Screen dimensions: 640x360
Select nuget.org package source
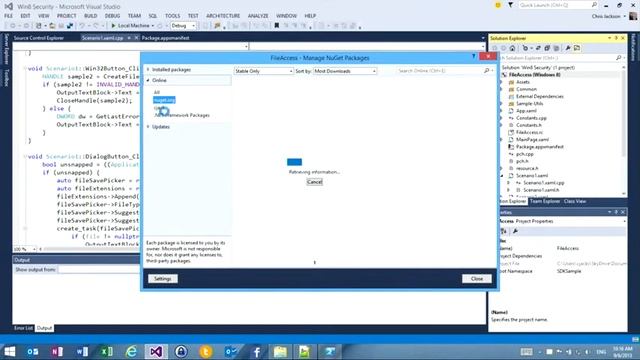pos(164,100)
